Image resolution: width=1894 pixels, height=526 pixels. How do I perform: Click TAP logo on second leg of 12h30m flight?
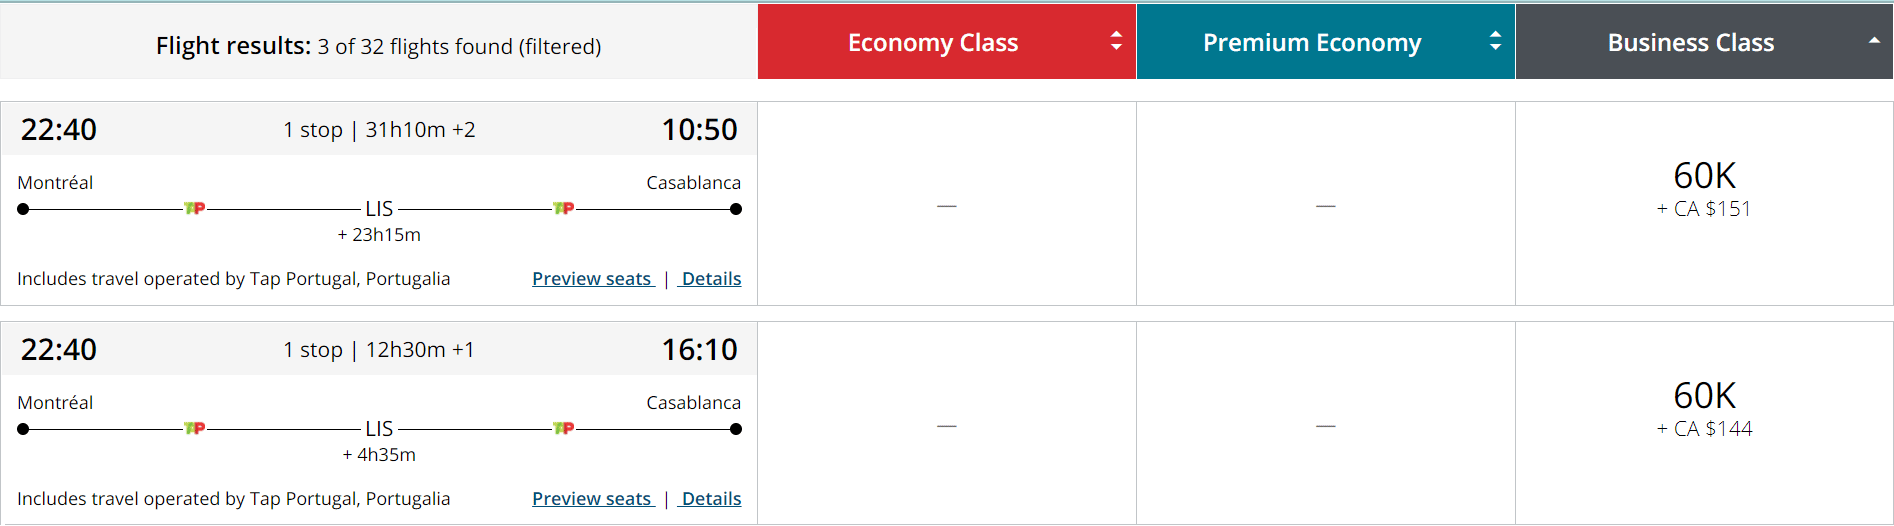[564, 428]
